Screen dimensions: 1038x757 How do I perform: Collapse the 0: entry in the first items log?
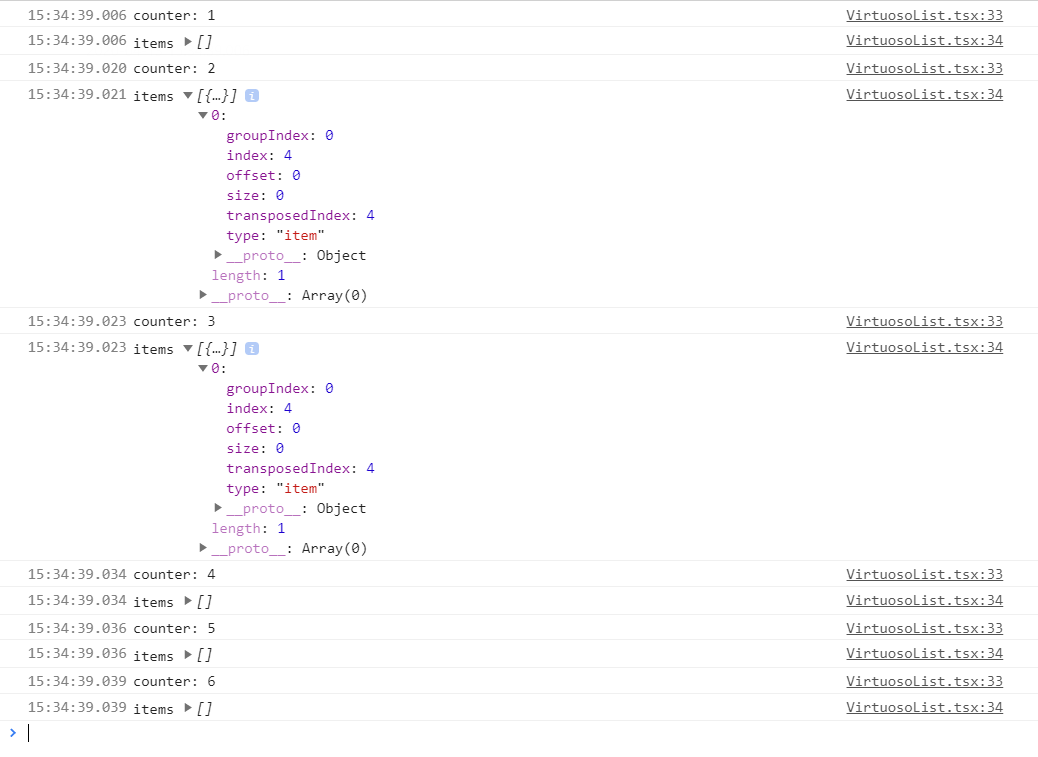coord(204,115)
